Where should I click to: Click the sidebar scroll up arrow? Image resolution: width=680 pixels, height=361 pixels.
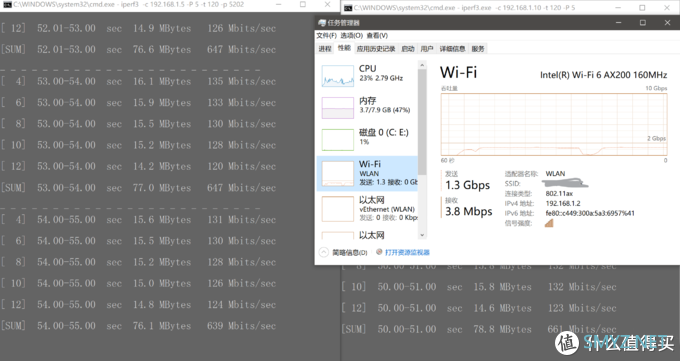click(422, 65)
